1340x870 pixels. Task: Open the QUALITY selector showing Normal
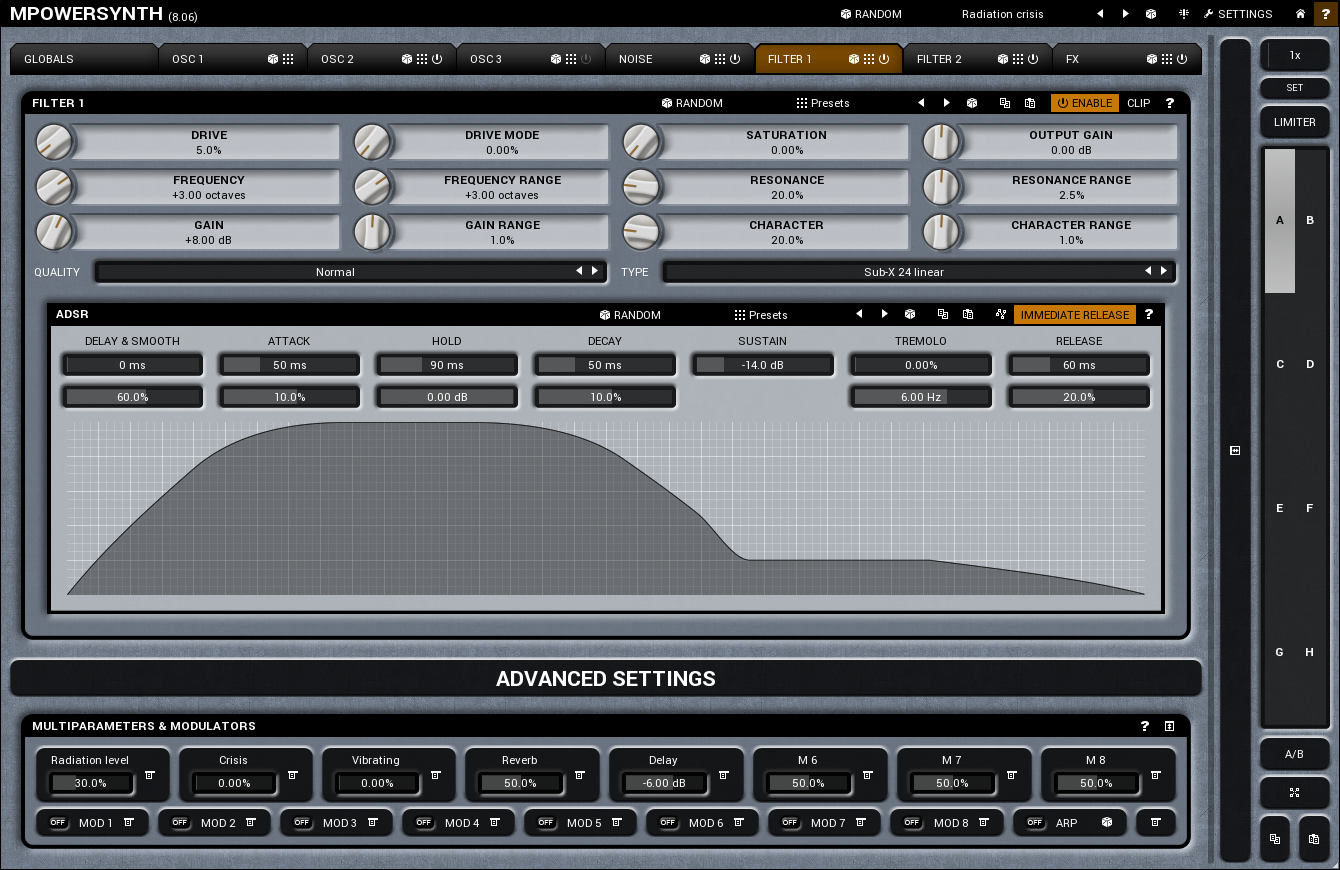coord(335,272)
